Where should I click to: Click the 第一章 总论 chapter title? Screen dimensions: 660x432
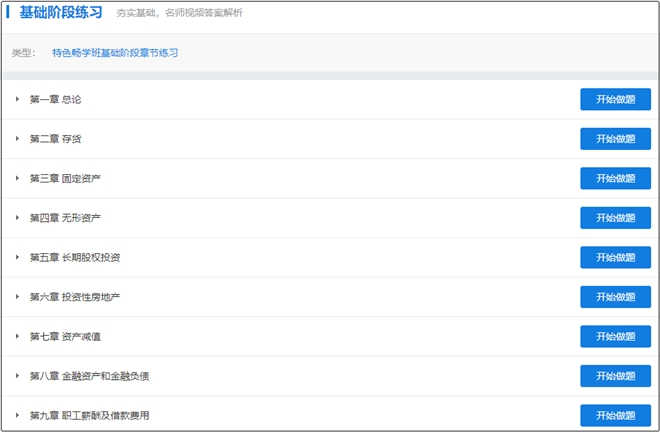(55, 99)
